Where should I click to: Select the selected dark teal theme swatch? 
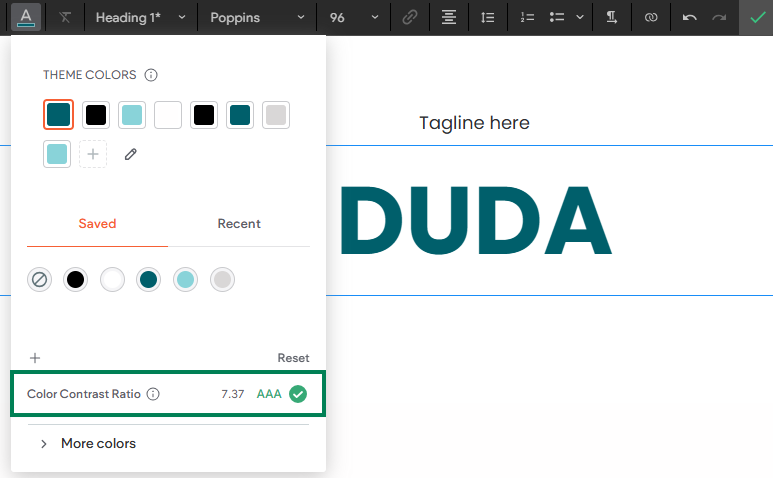(59, 115)
